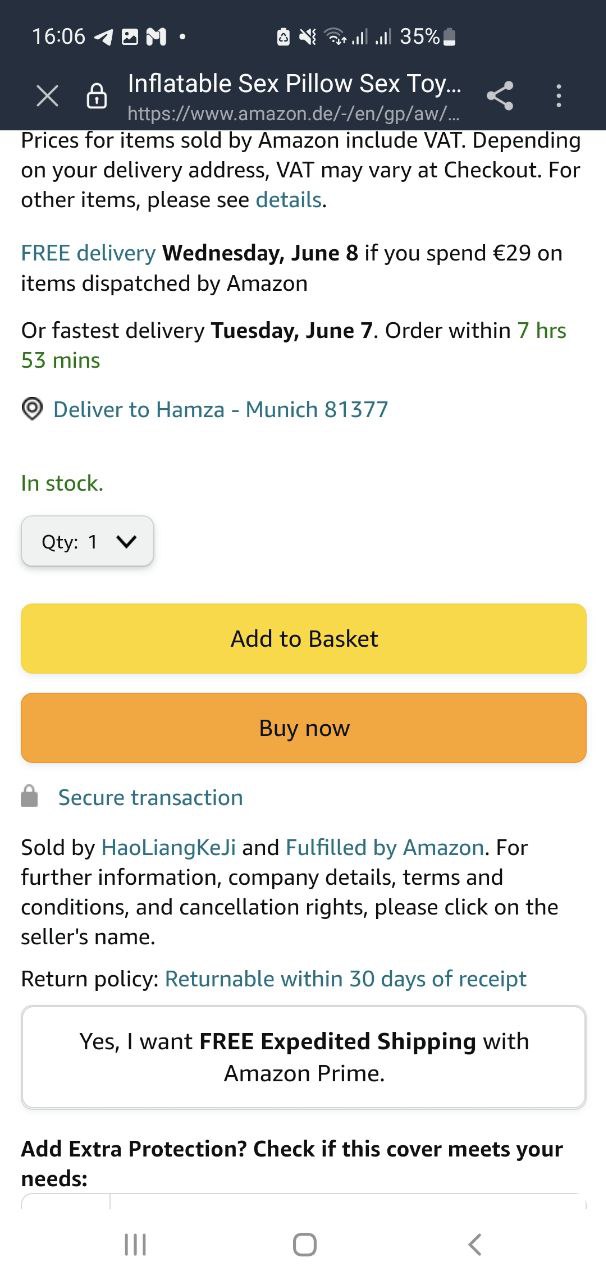This screenshot has height=1280, width=606.
Task: Open the VAT details link
Action: (288, 199)
